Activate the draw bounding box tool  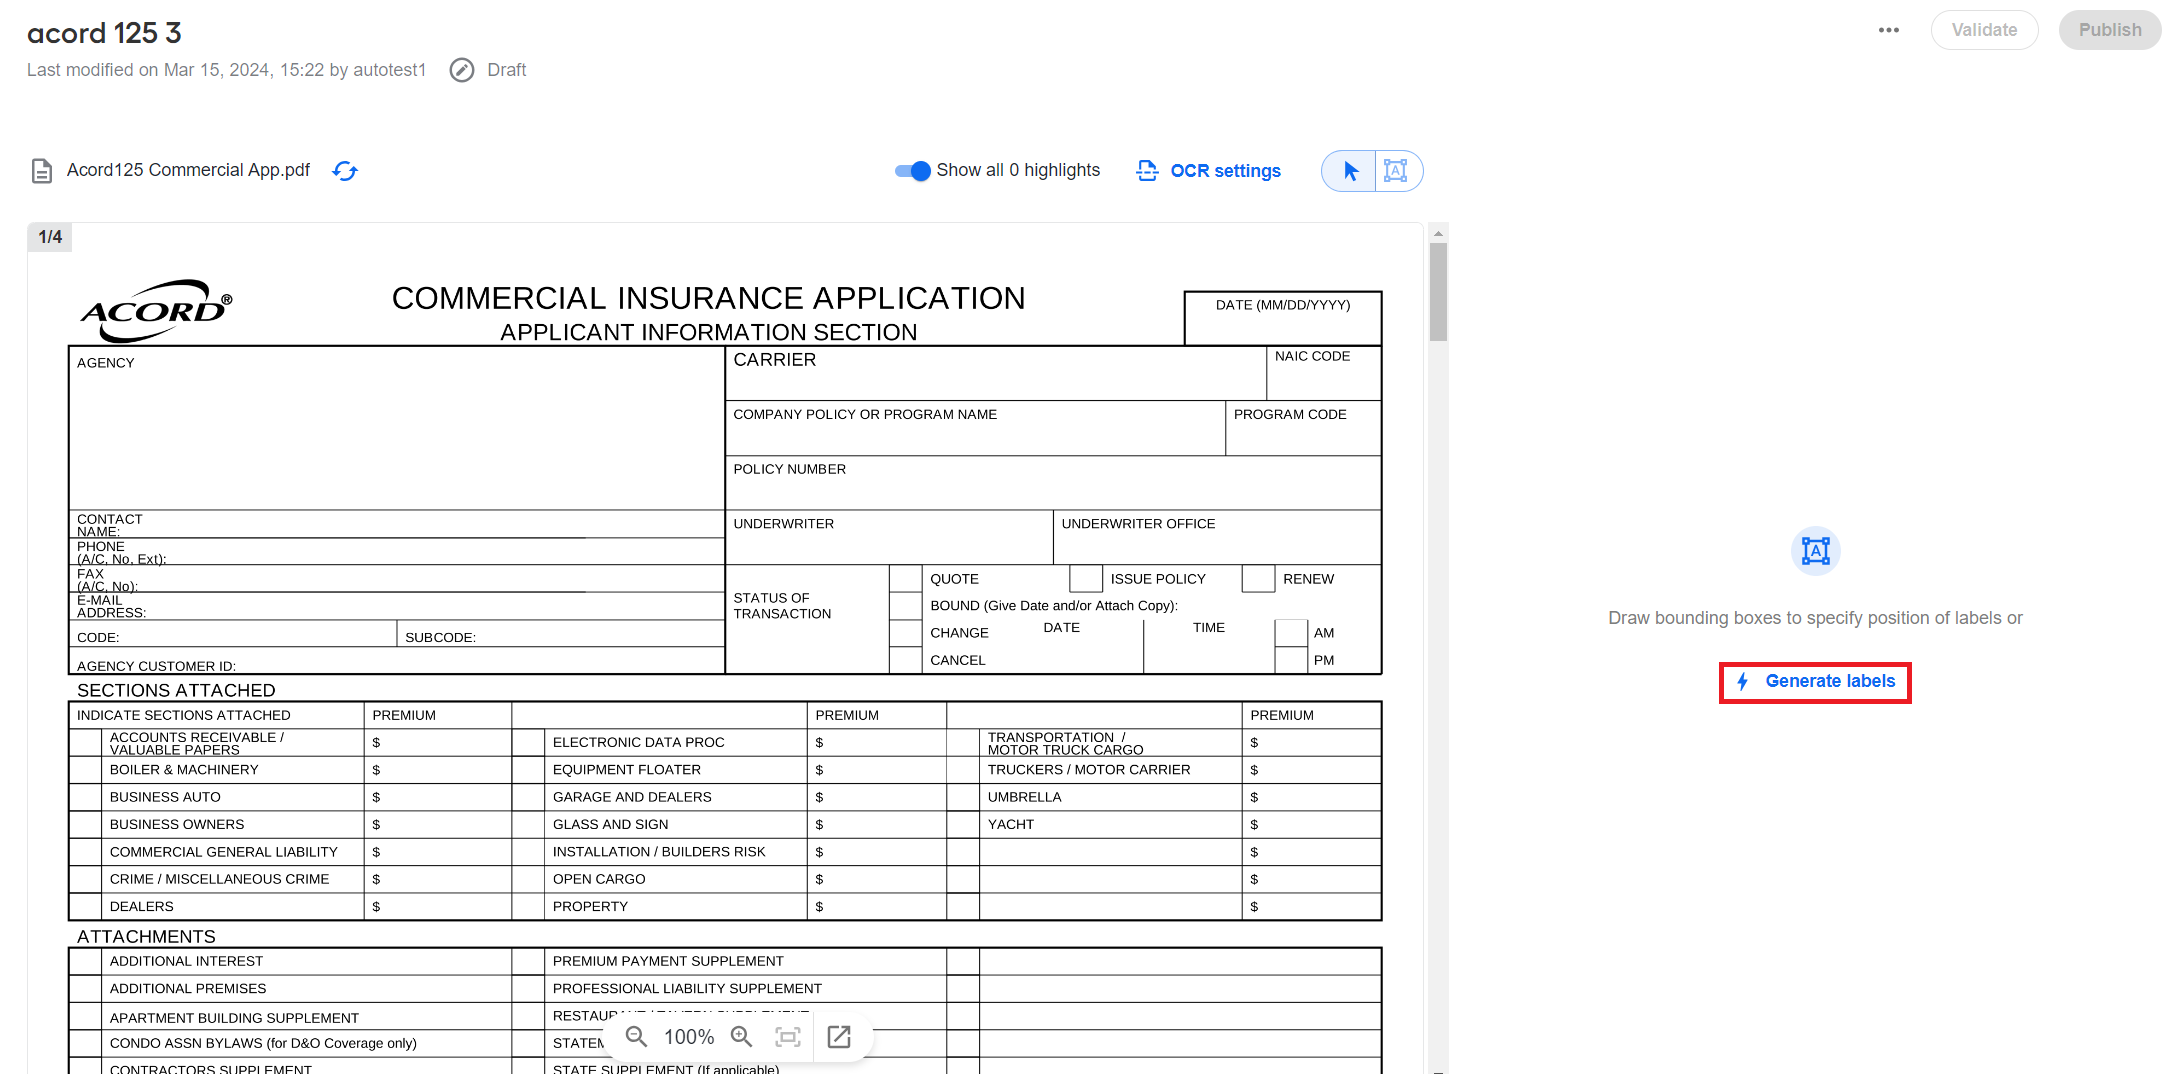pos(1396,171)
